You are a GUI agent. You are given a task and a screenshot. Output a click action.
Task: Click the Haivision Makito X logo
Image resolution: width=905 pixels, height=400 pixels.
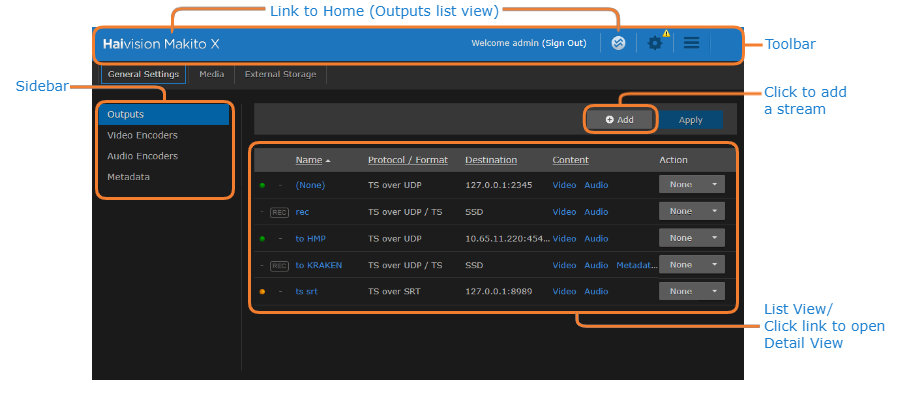160,44
